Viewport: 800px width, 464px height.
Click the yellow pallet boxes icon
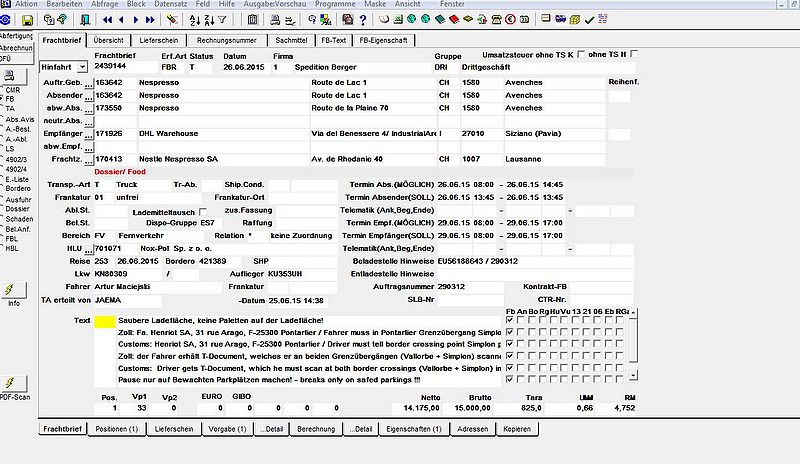coord(574,20)
